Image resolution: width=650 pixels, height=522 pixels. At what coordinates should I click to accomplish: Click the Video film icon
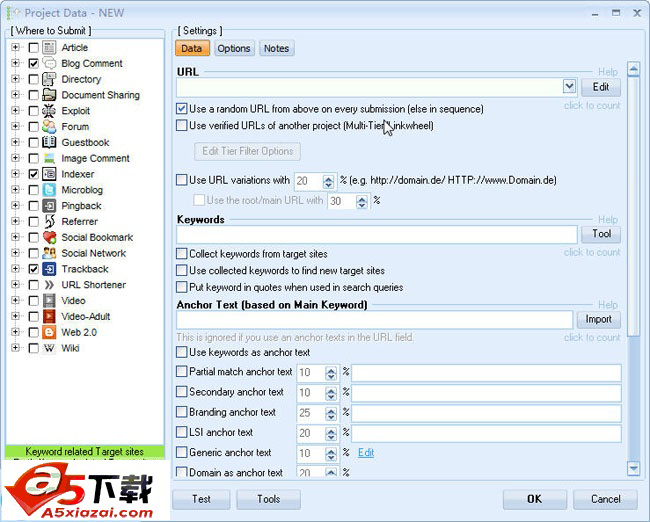(x=49, y=301)
